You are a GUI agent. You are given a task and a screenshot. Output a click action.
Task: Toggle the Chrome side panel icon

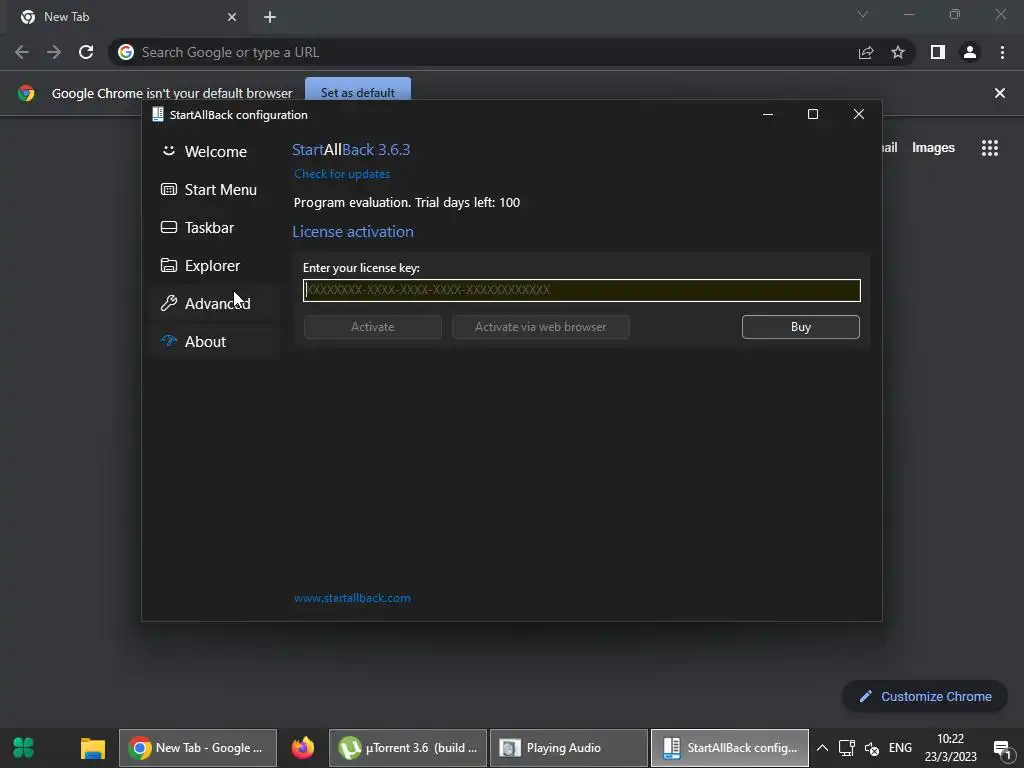coord(937,52)
